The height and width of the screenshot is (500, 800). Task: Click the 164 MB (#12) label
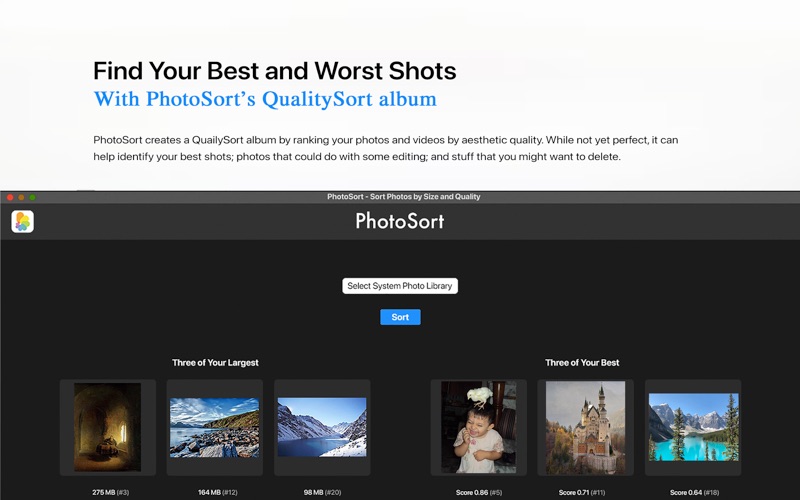218,492
